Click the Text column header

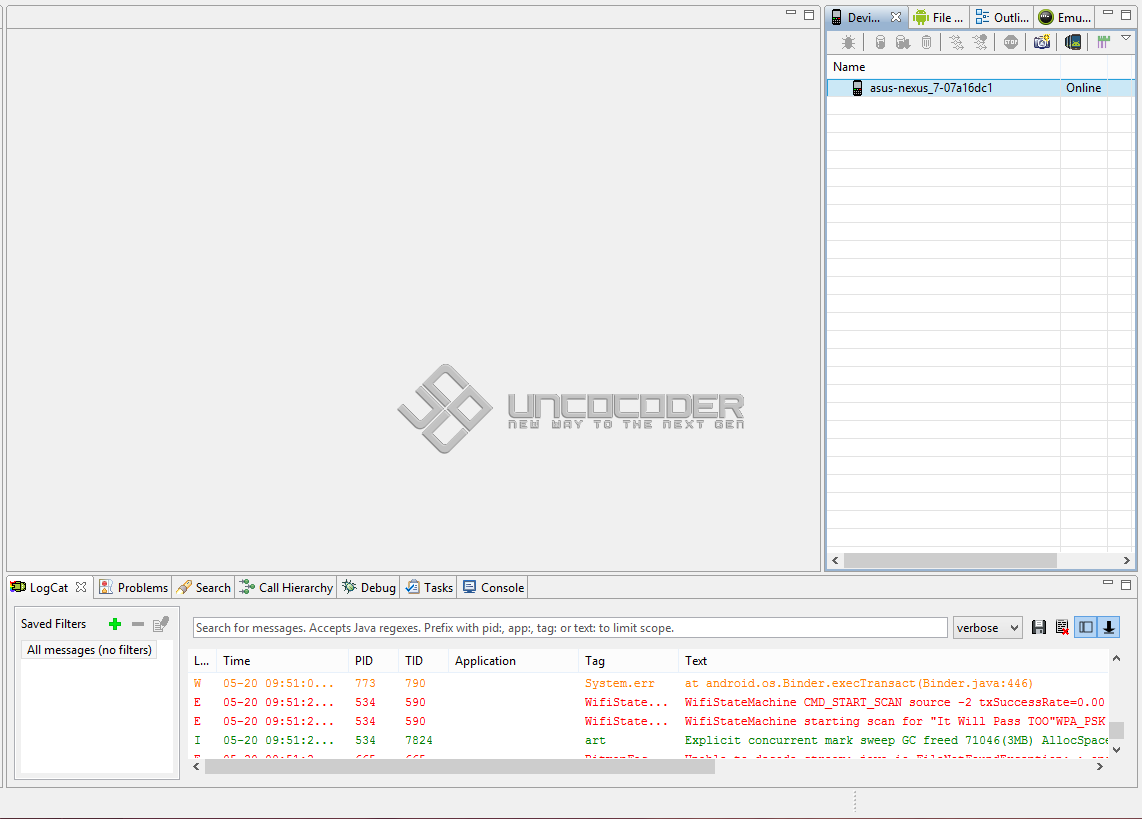pyautogui.click(x=894, y=661)
